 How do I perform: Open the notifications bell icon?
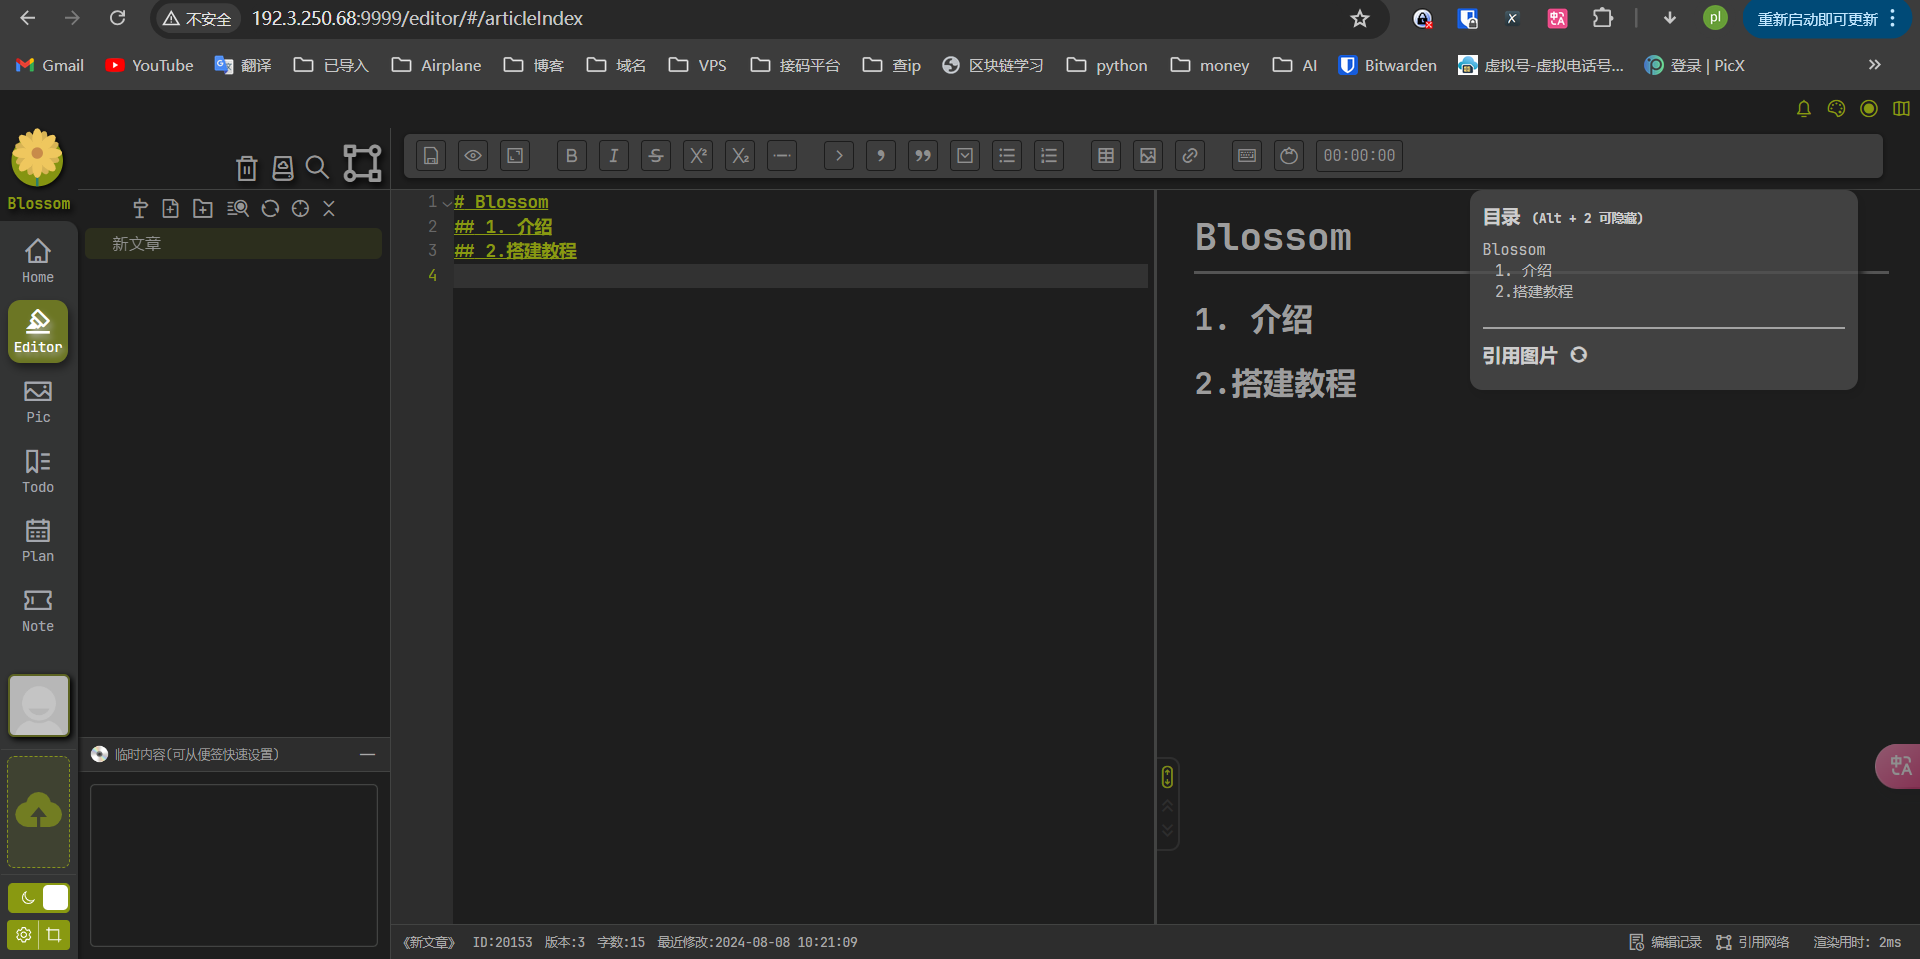[x=1804, y=108]
